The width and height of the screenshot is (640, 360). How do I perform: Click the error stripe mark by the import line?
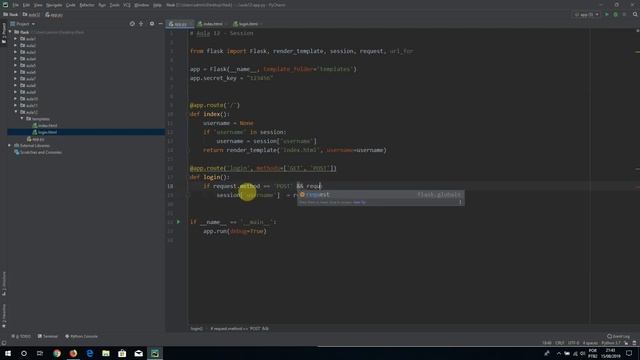pyautogui.click(x=637, y=52)
